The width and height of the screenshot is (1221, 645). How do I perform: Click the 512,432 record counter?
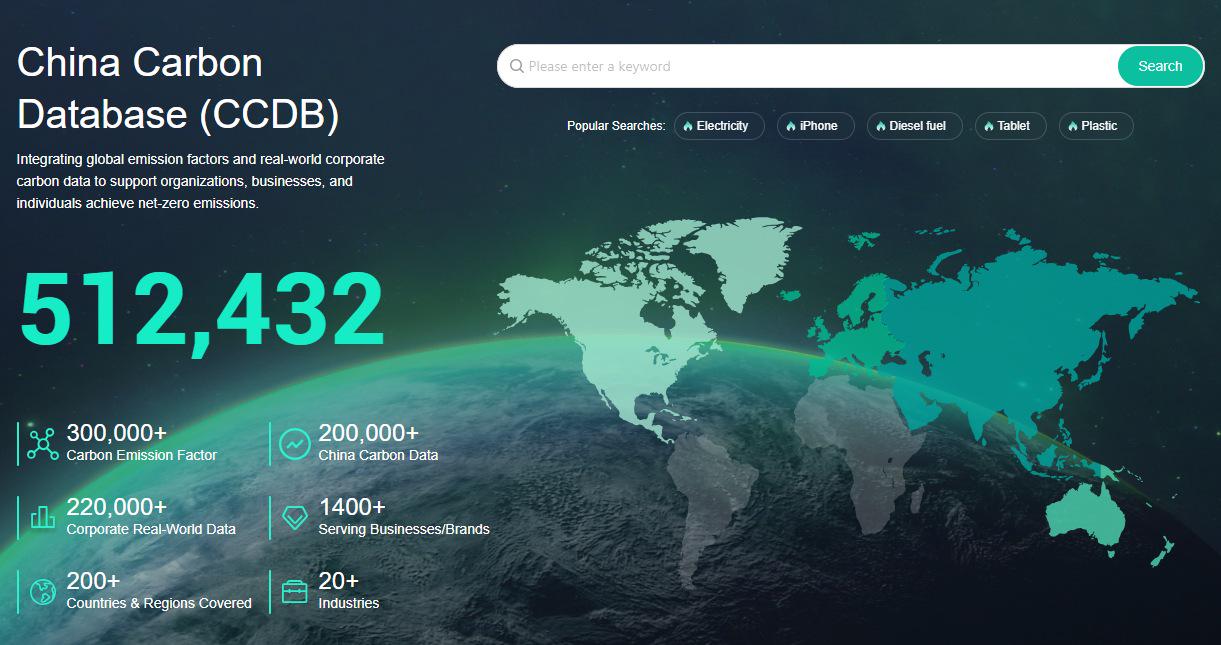click(202, 310)
